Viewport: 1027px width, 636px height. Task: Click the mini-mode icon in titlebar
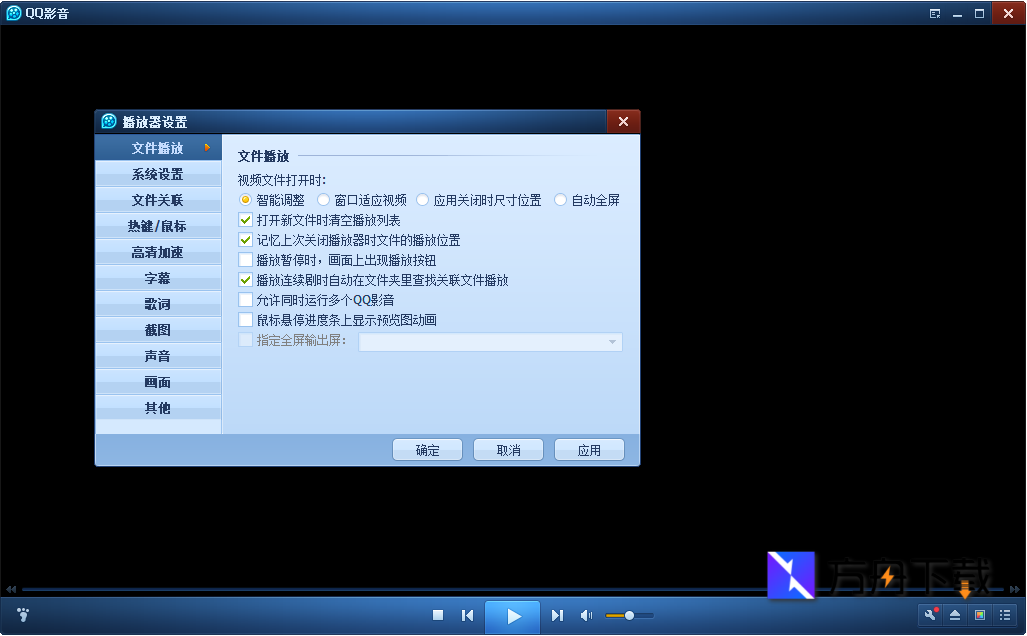click(x=935, y=13)
